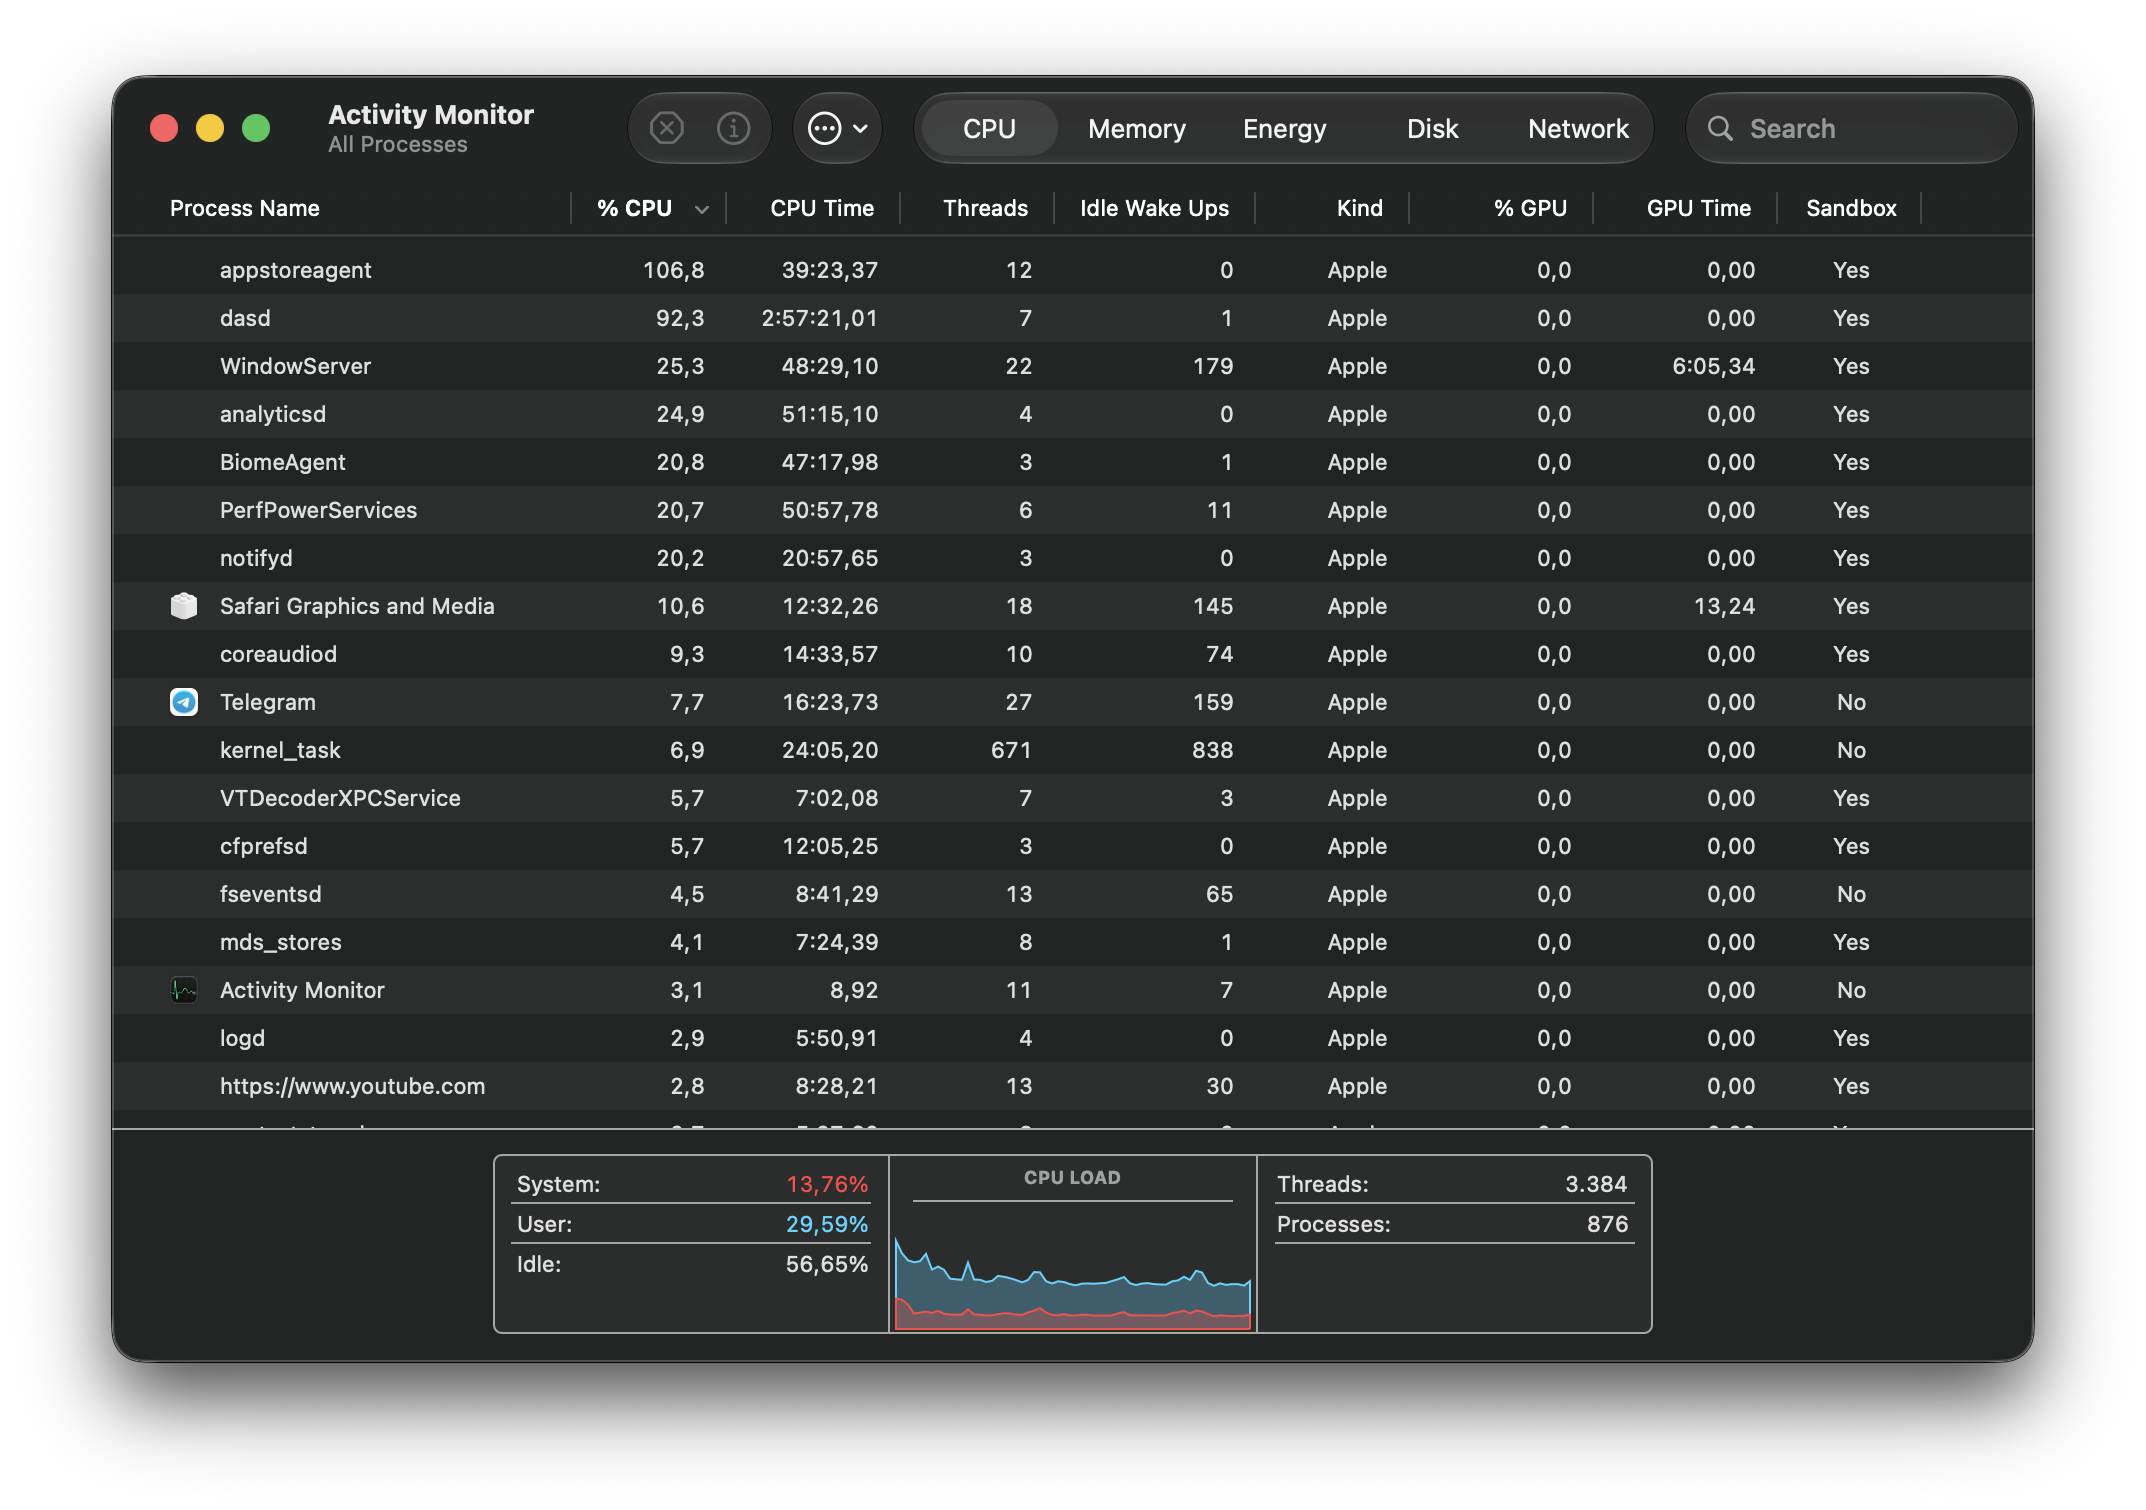Click the Processes 876 total
Image resolution: width=2146 pixels, height=1510 pixels.
pos(1608,1224)
